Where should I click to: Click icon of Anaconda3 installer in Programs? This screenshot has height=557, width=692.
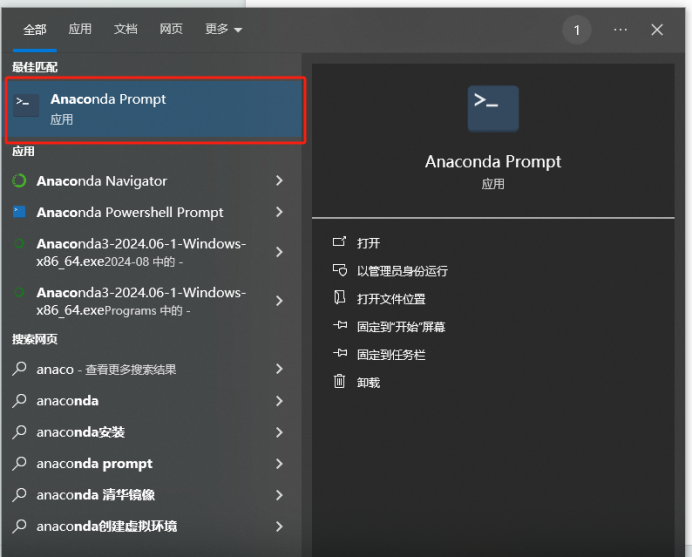coord(19,292)
